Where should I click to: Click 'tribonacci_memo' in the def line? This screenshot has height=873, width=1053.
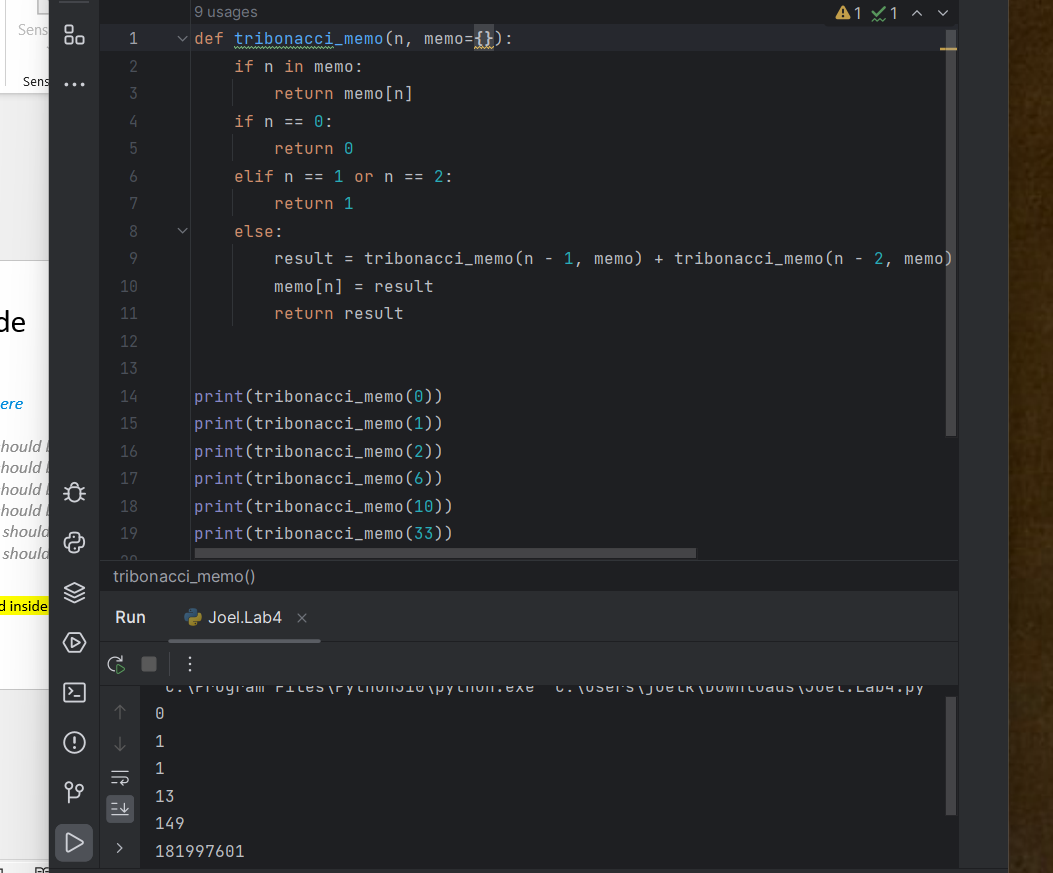coord(308,39)
